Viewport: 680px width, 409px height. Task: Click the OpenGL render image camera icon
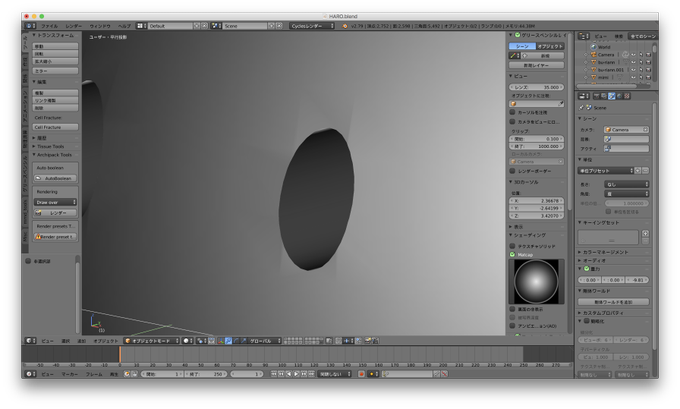point(368,341)
